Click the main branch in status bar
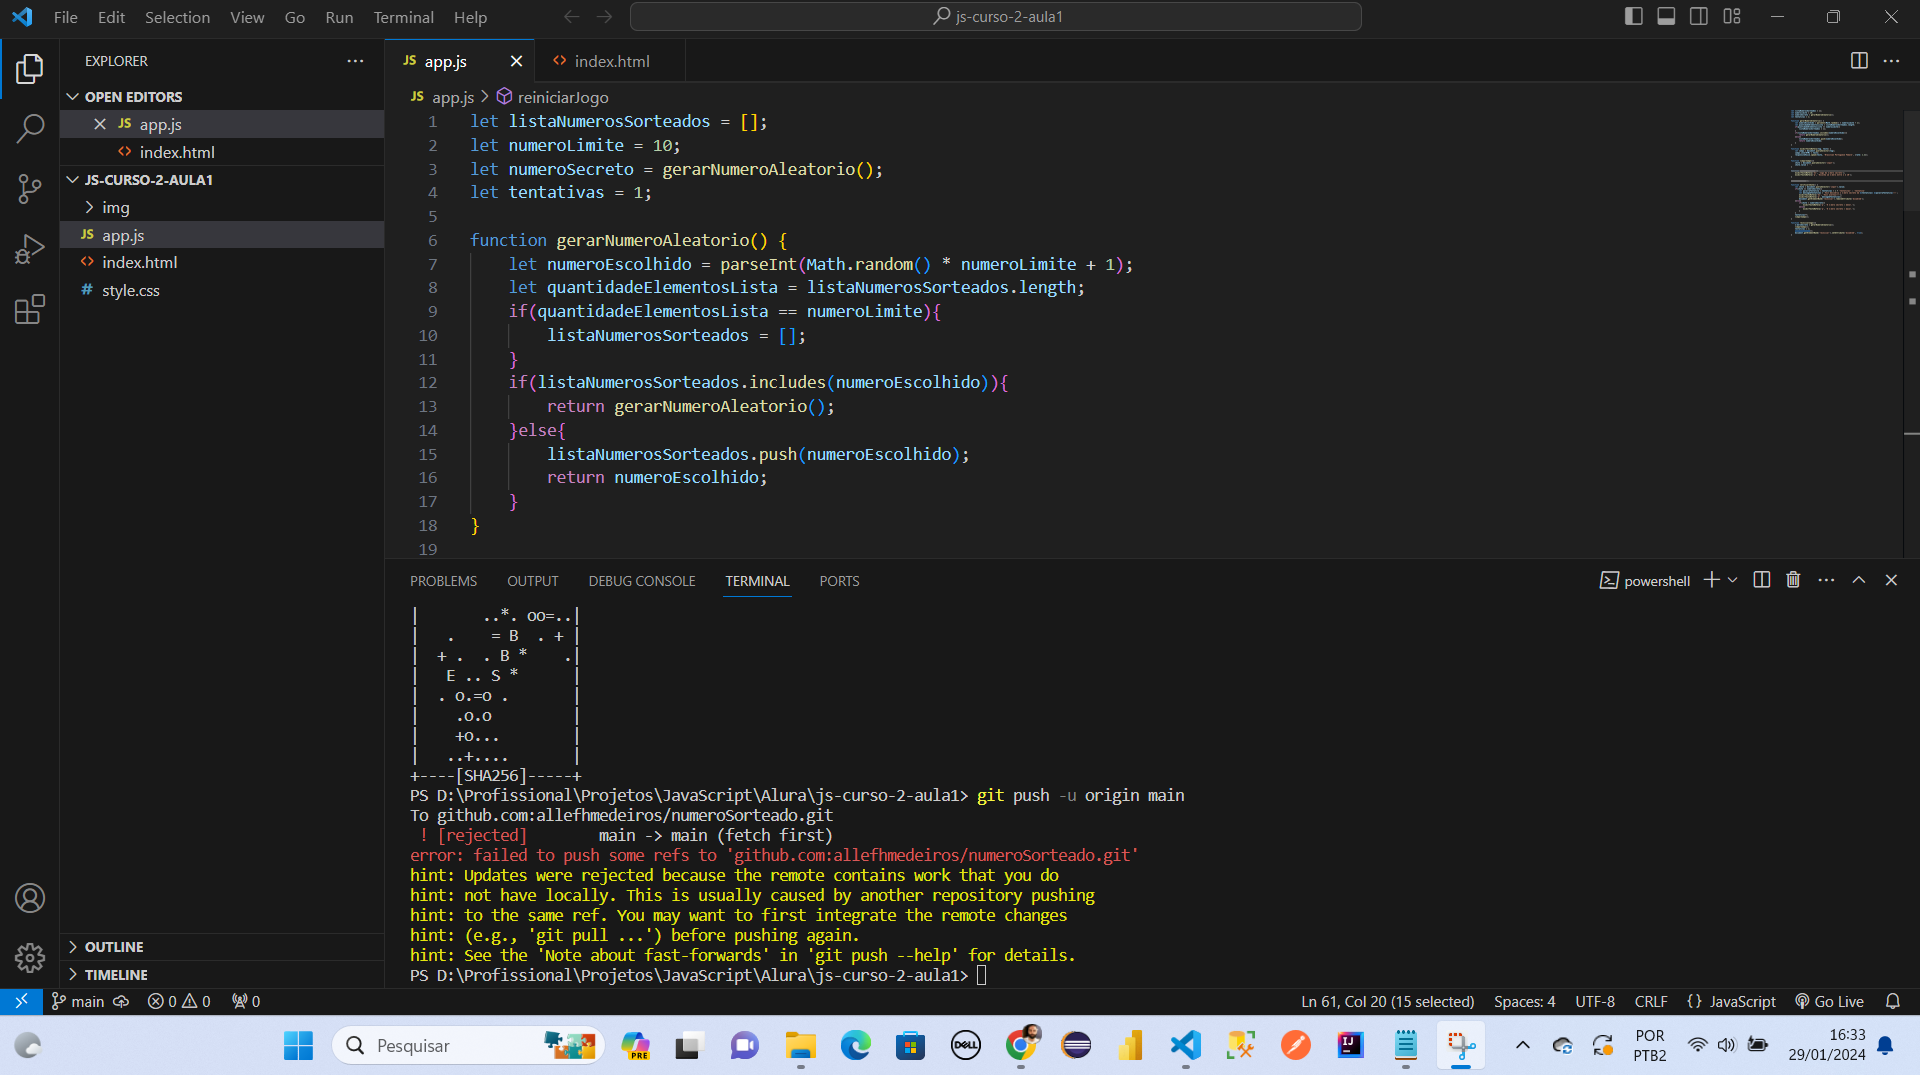 78,1001
